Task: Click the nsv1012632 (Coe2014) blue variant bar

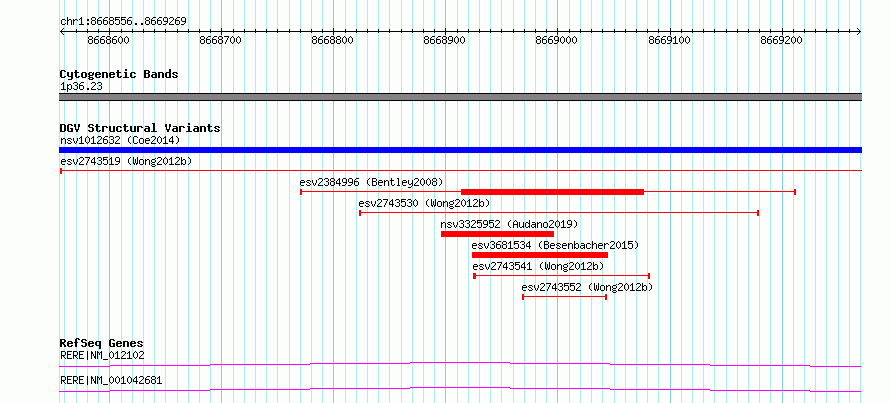Action: 460,150
